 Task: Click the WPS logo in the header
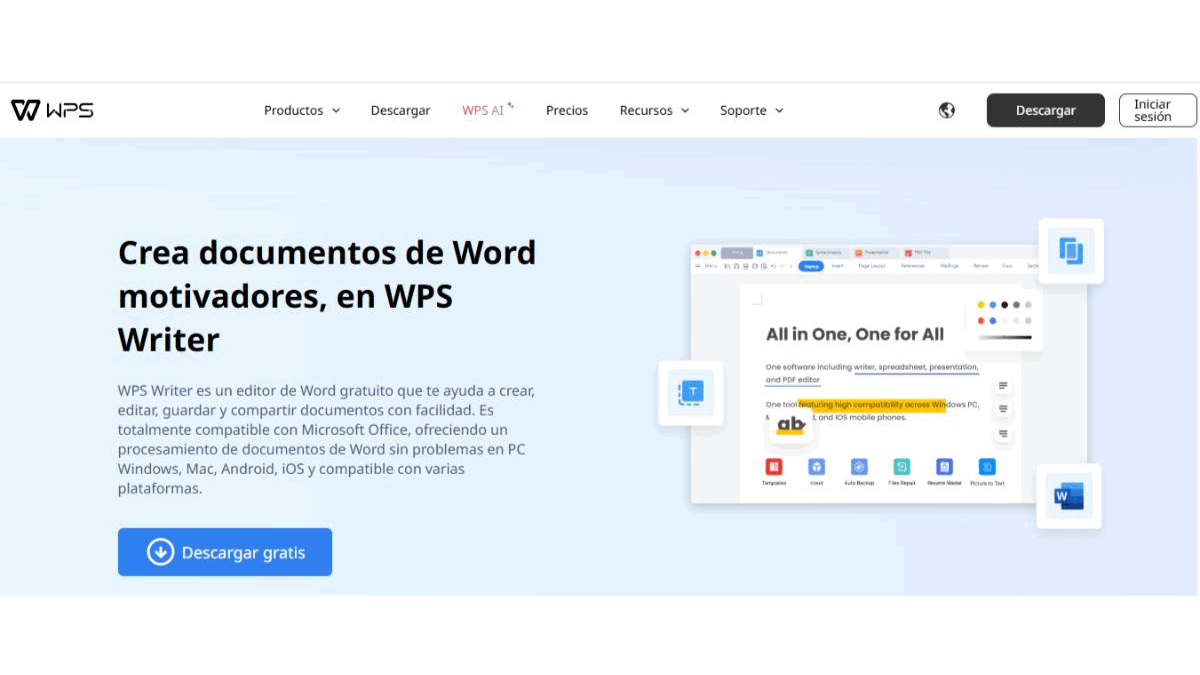coord(52,110)
